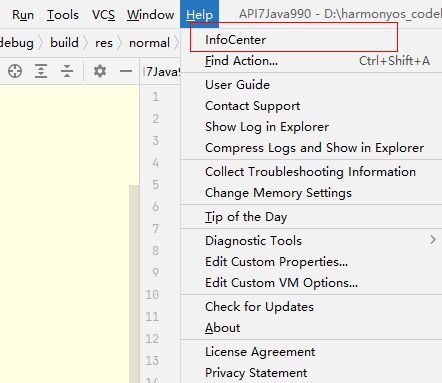
Task: Select Compress Logs and Show in Explorer
Action: point(311,148)
